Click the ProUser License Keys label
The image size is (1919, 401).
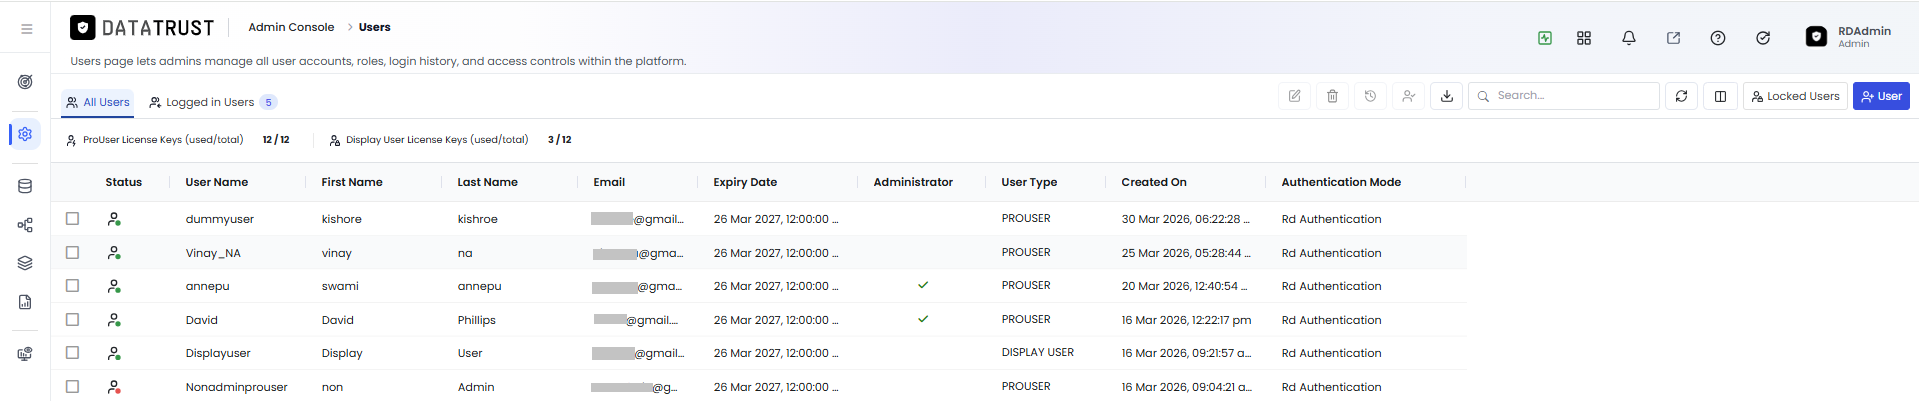pos(163,140)
